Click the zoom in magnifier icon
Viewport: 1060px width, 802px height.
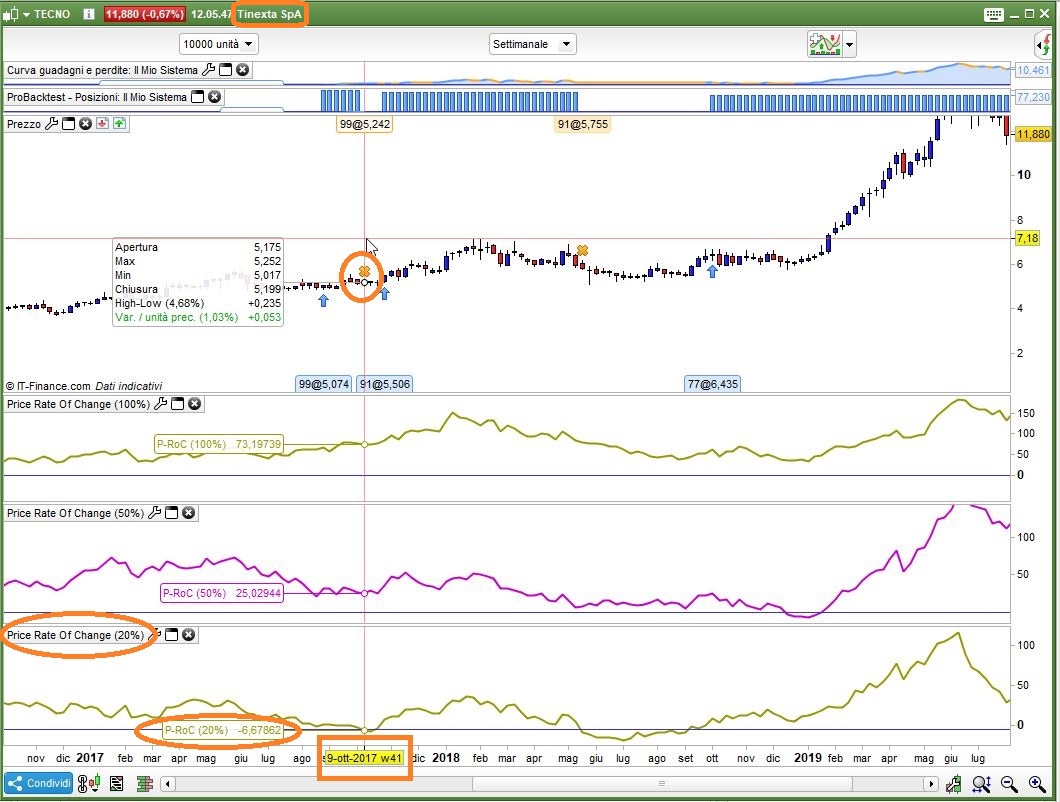click(1037, 784)
